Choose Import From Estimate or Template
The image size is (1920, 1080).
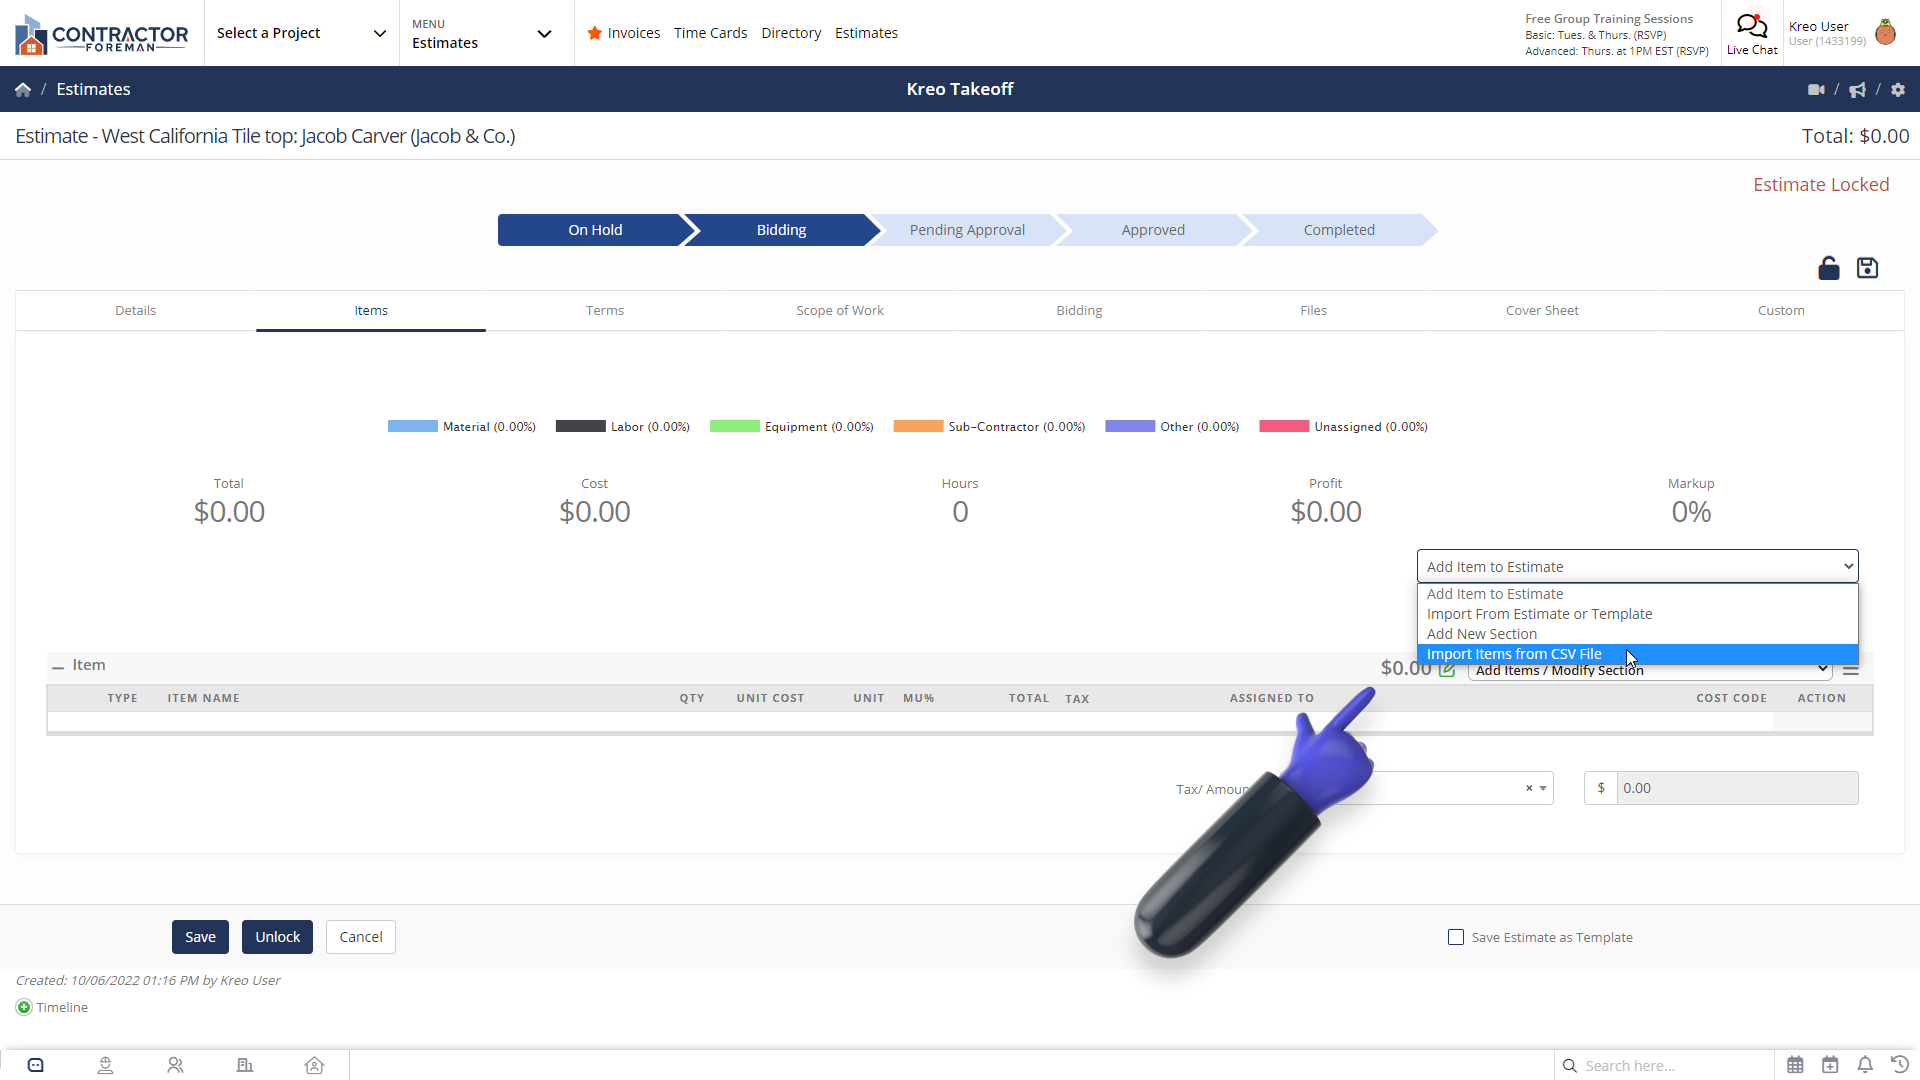point(1637,615)
